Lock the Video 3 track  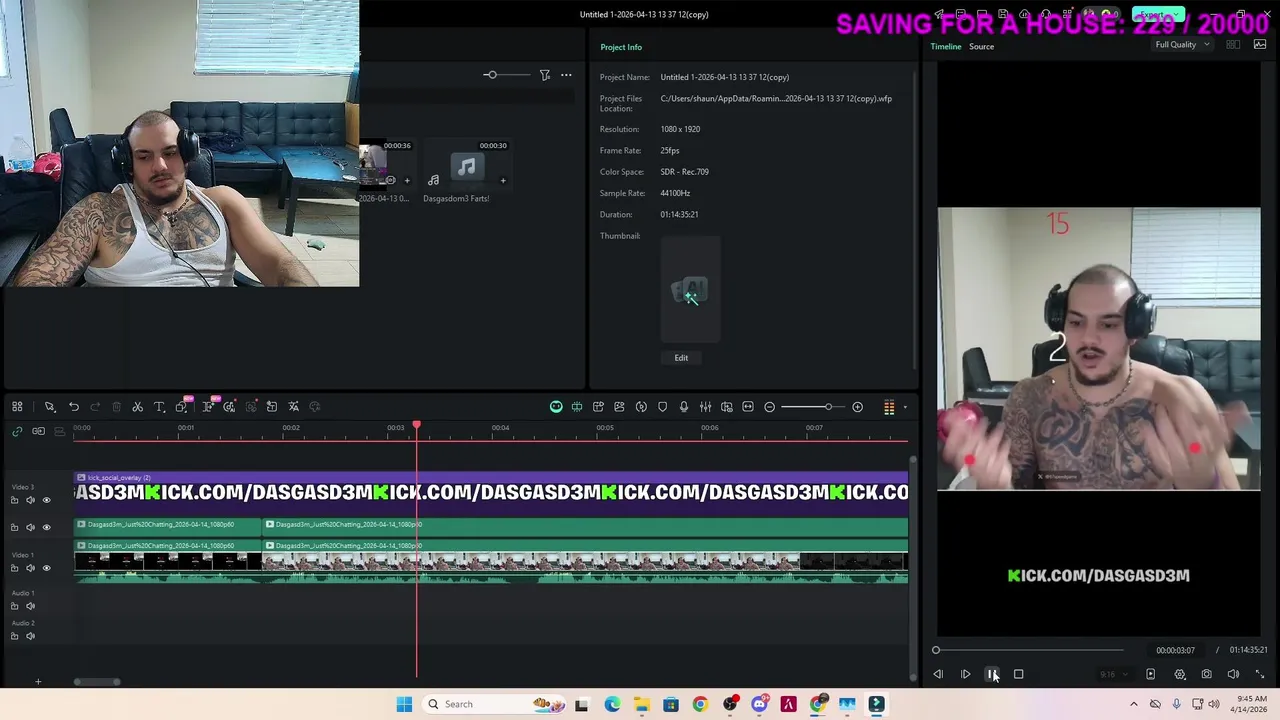pyautogui.click(x=14, y=500)
